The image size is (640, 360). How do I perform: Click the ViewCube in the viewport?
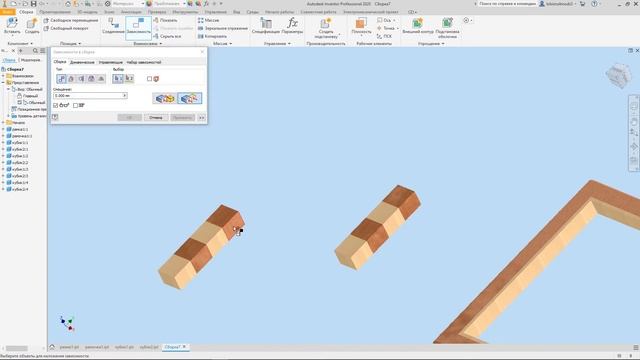(x=618, y=76)
